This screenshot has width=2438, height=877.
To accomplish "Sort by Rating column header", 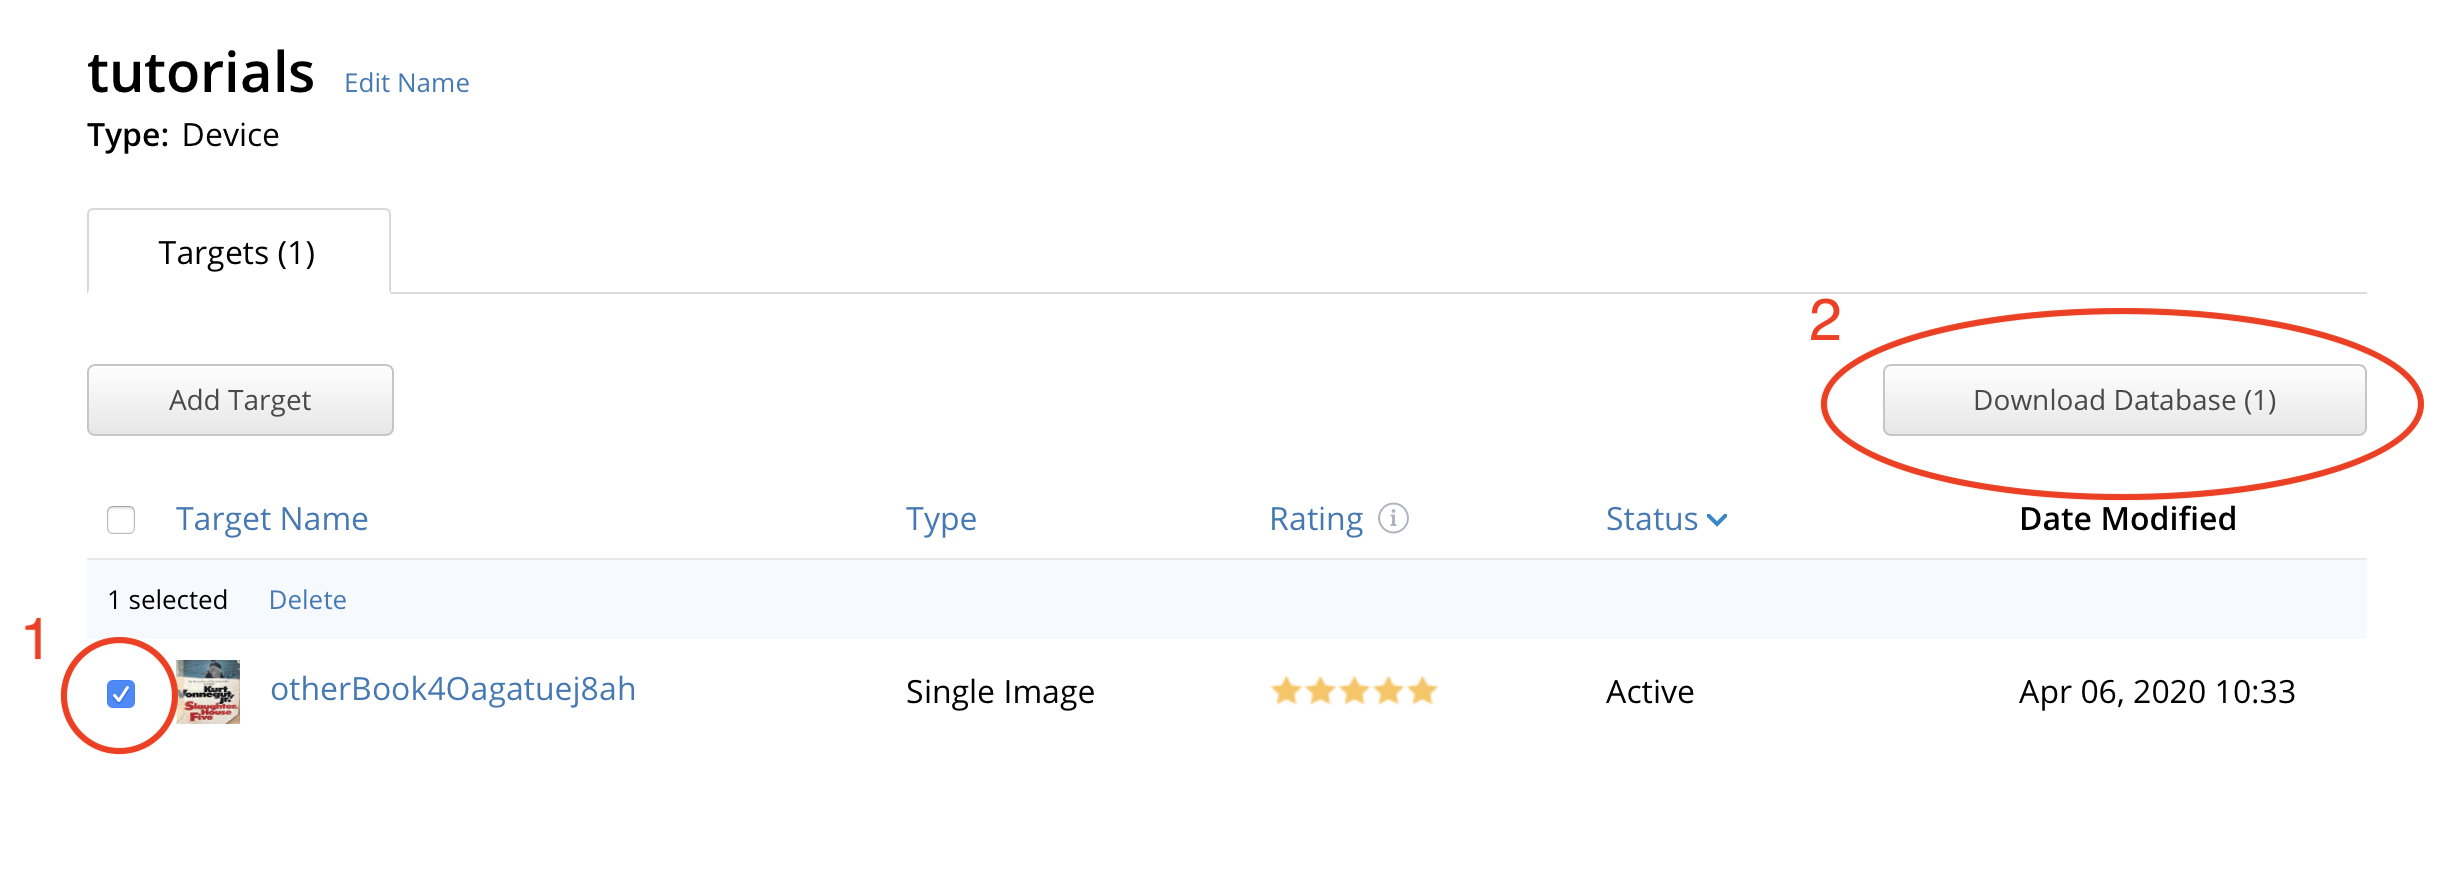I will click(x=1316, y=519).
